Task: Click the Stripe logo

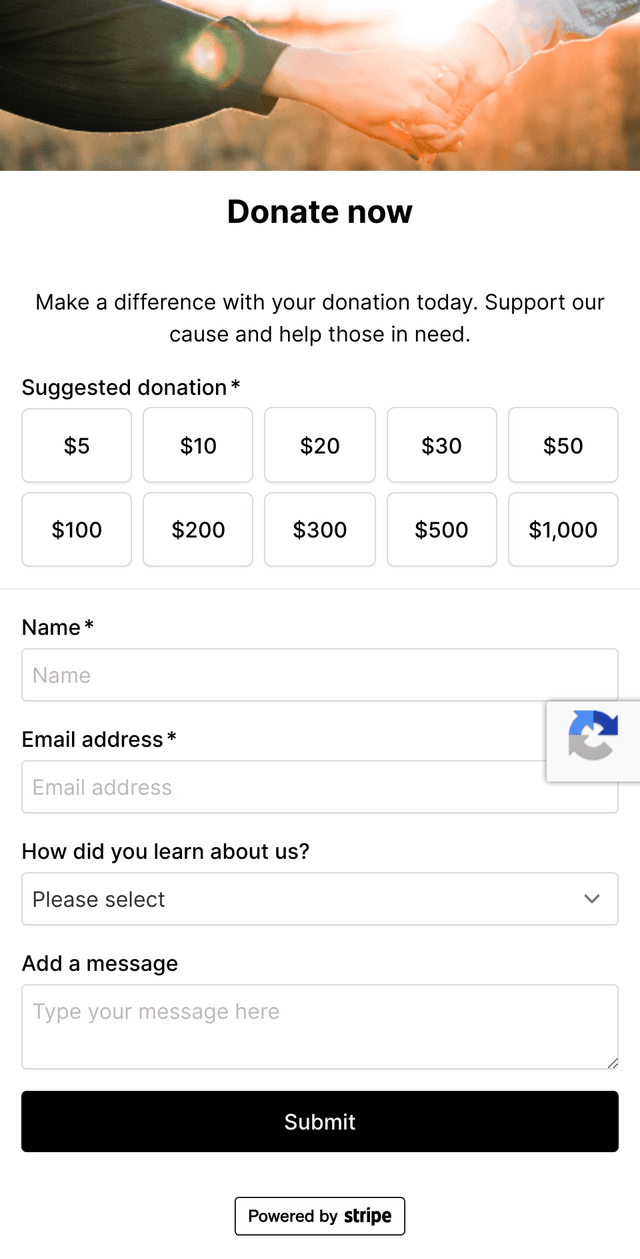Action: 367,1216
